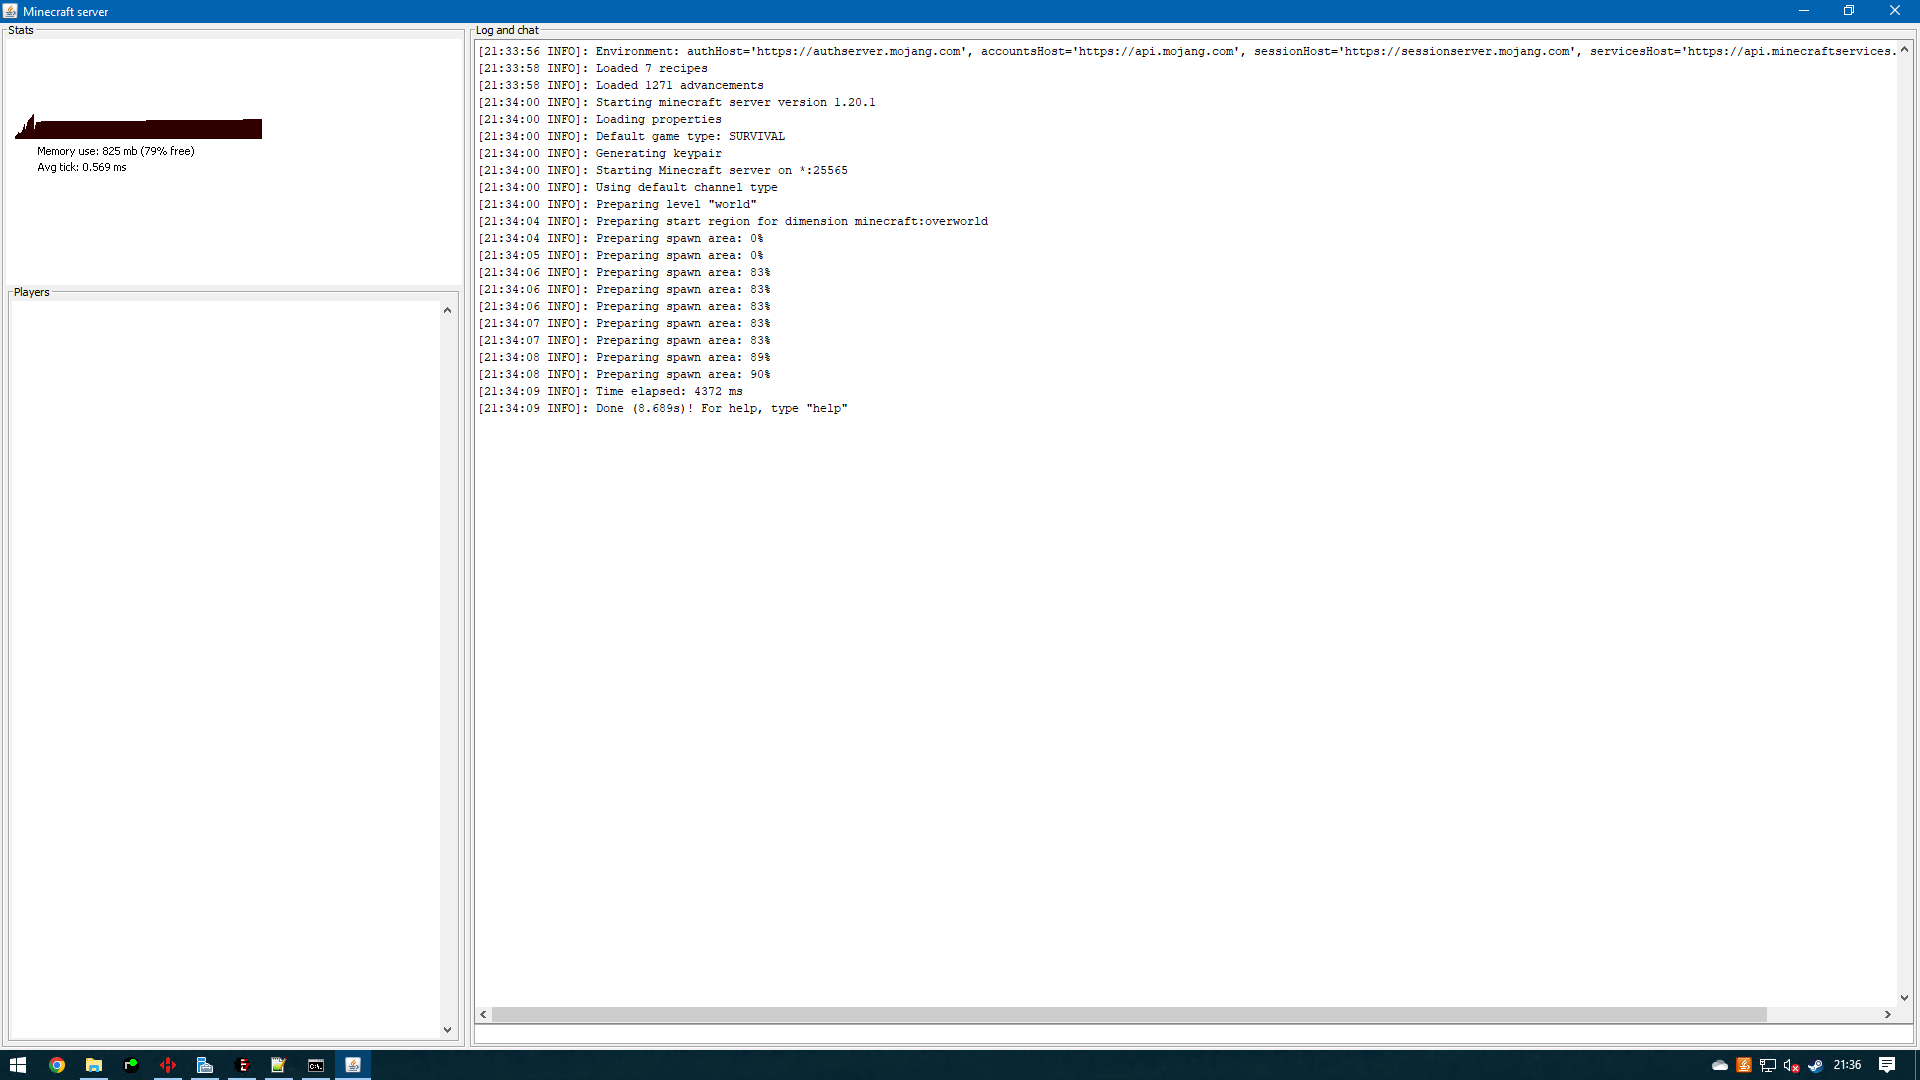The image size is (1920, 1080).
Task: Open the Notepad++ taskbar icon
Action: 279,1065
